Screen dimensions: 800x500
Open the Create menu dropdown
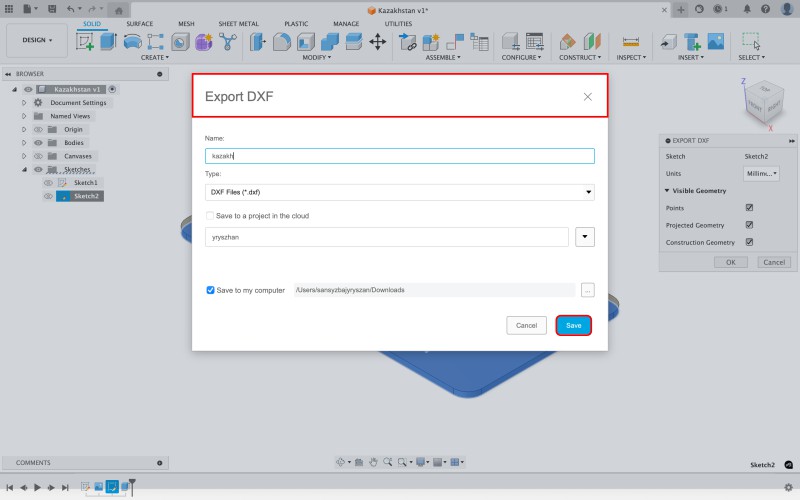(x=155, y=58)
